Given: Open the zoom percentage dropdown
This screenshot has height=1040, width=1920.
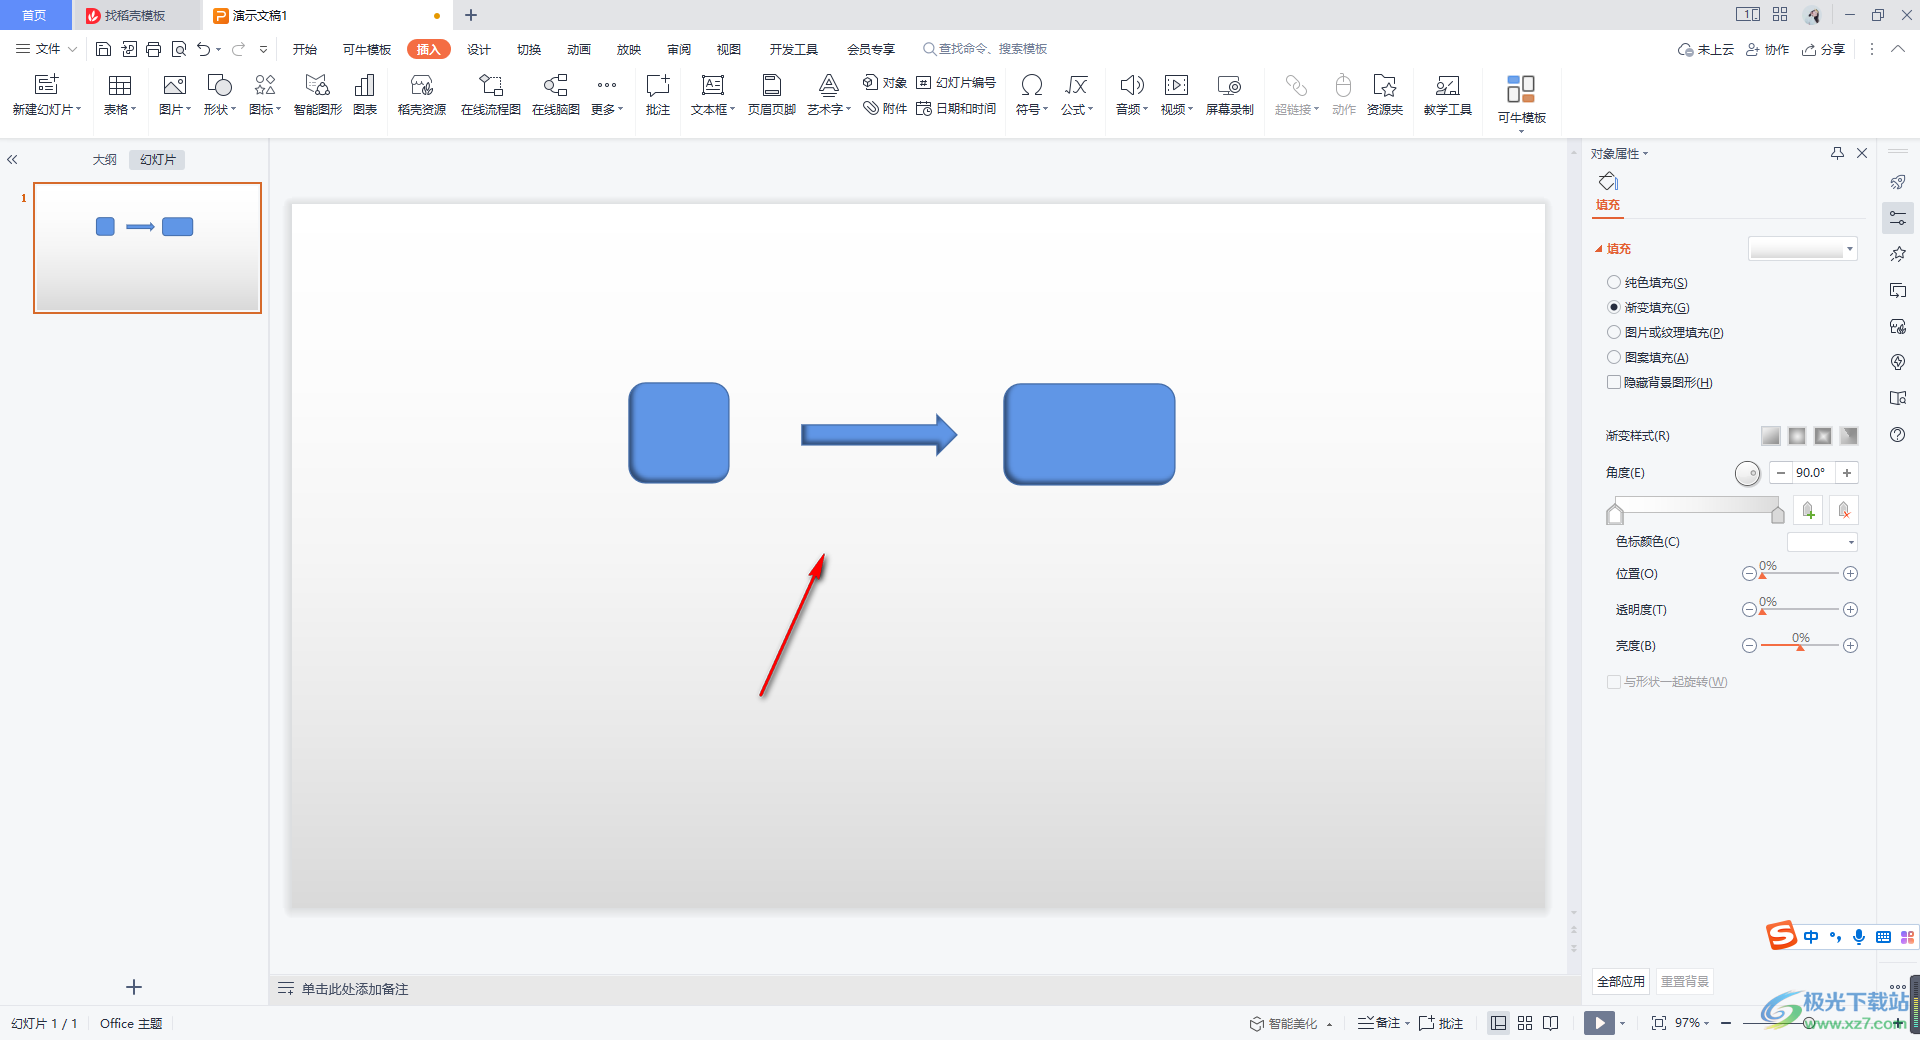Looking at the screenshot, I should [1693, 1023].
